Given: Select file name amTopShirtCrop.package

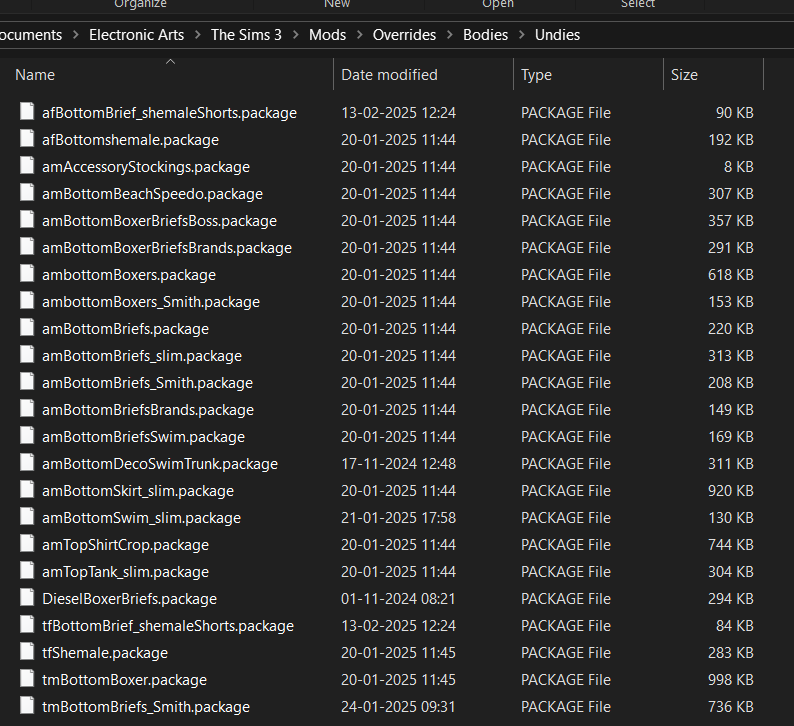Looking at the screenshot, I should (x=126, y=545).
